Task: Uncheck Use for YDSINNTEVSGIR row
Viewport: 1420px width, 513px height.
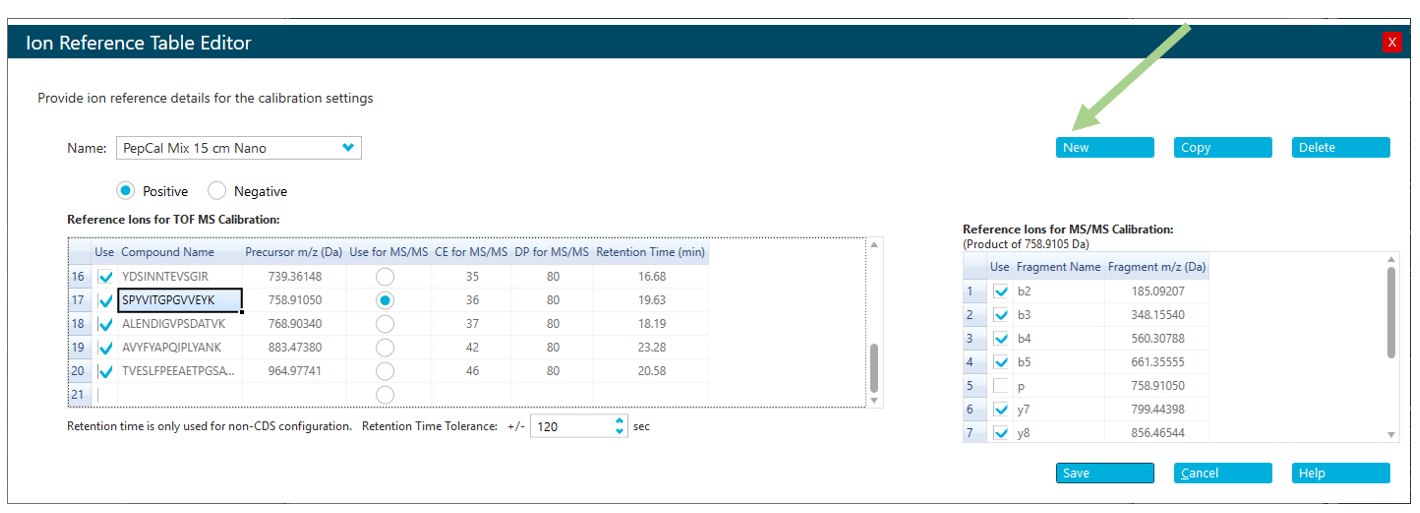Action: tap(105, 277)
